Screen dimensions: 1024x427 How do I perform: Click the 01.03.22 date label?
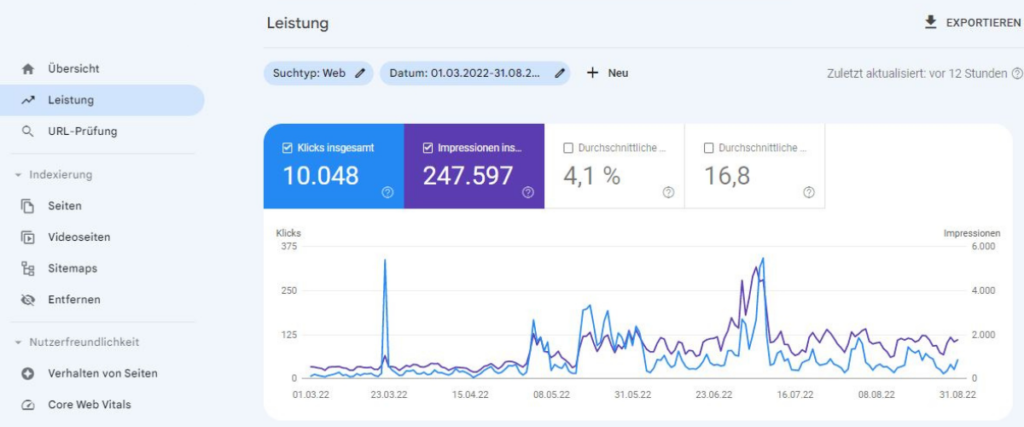click(x=311, y=395)
